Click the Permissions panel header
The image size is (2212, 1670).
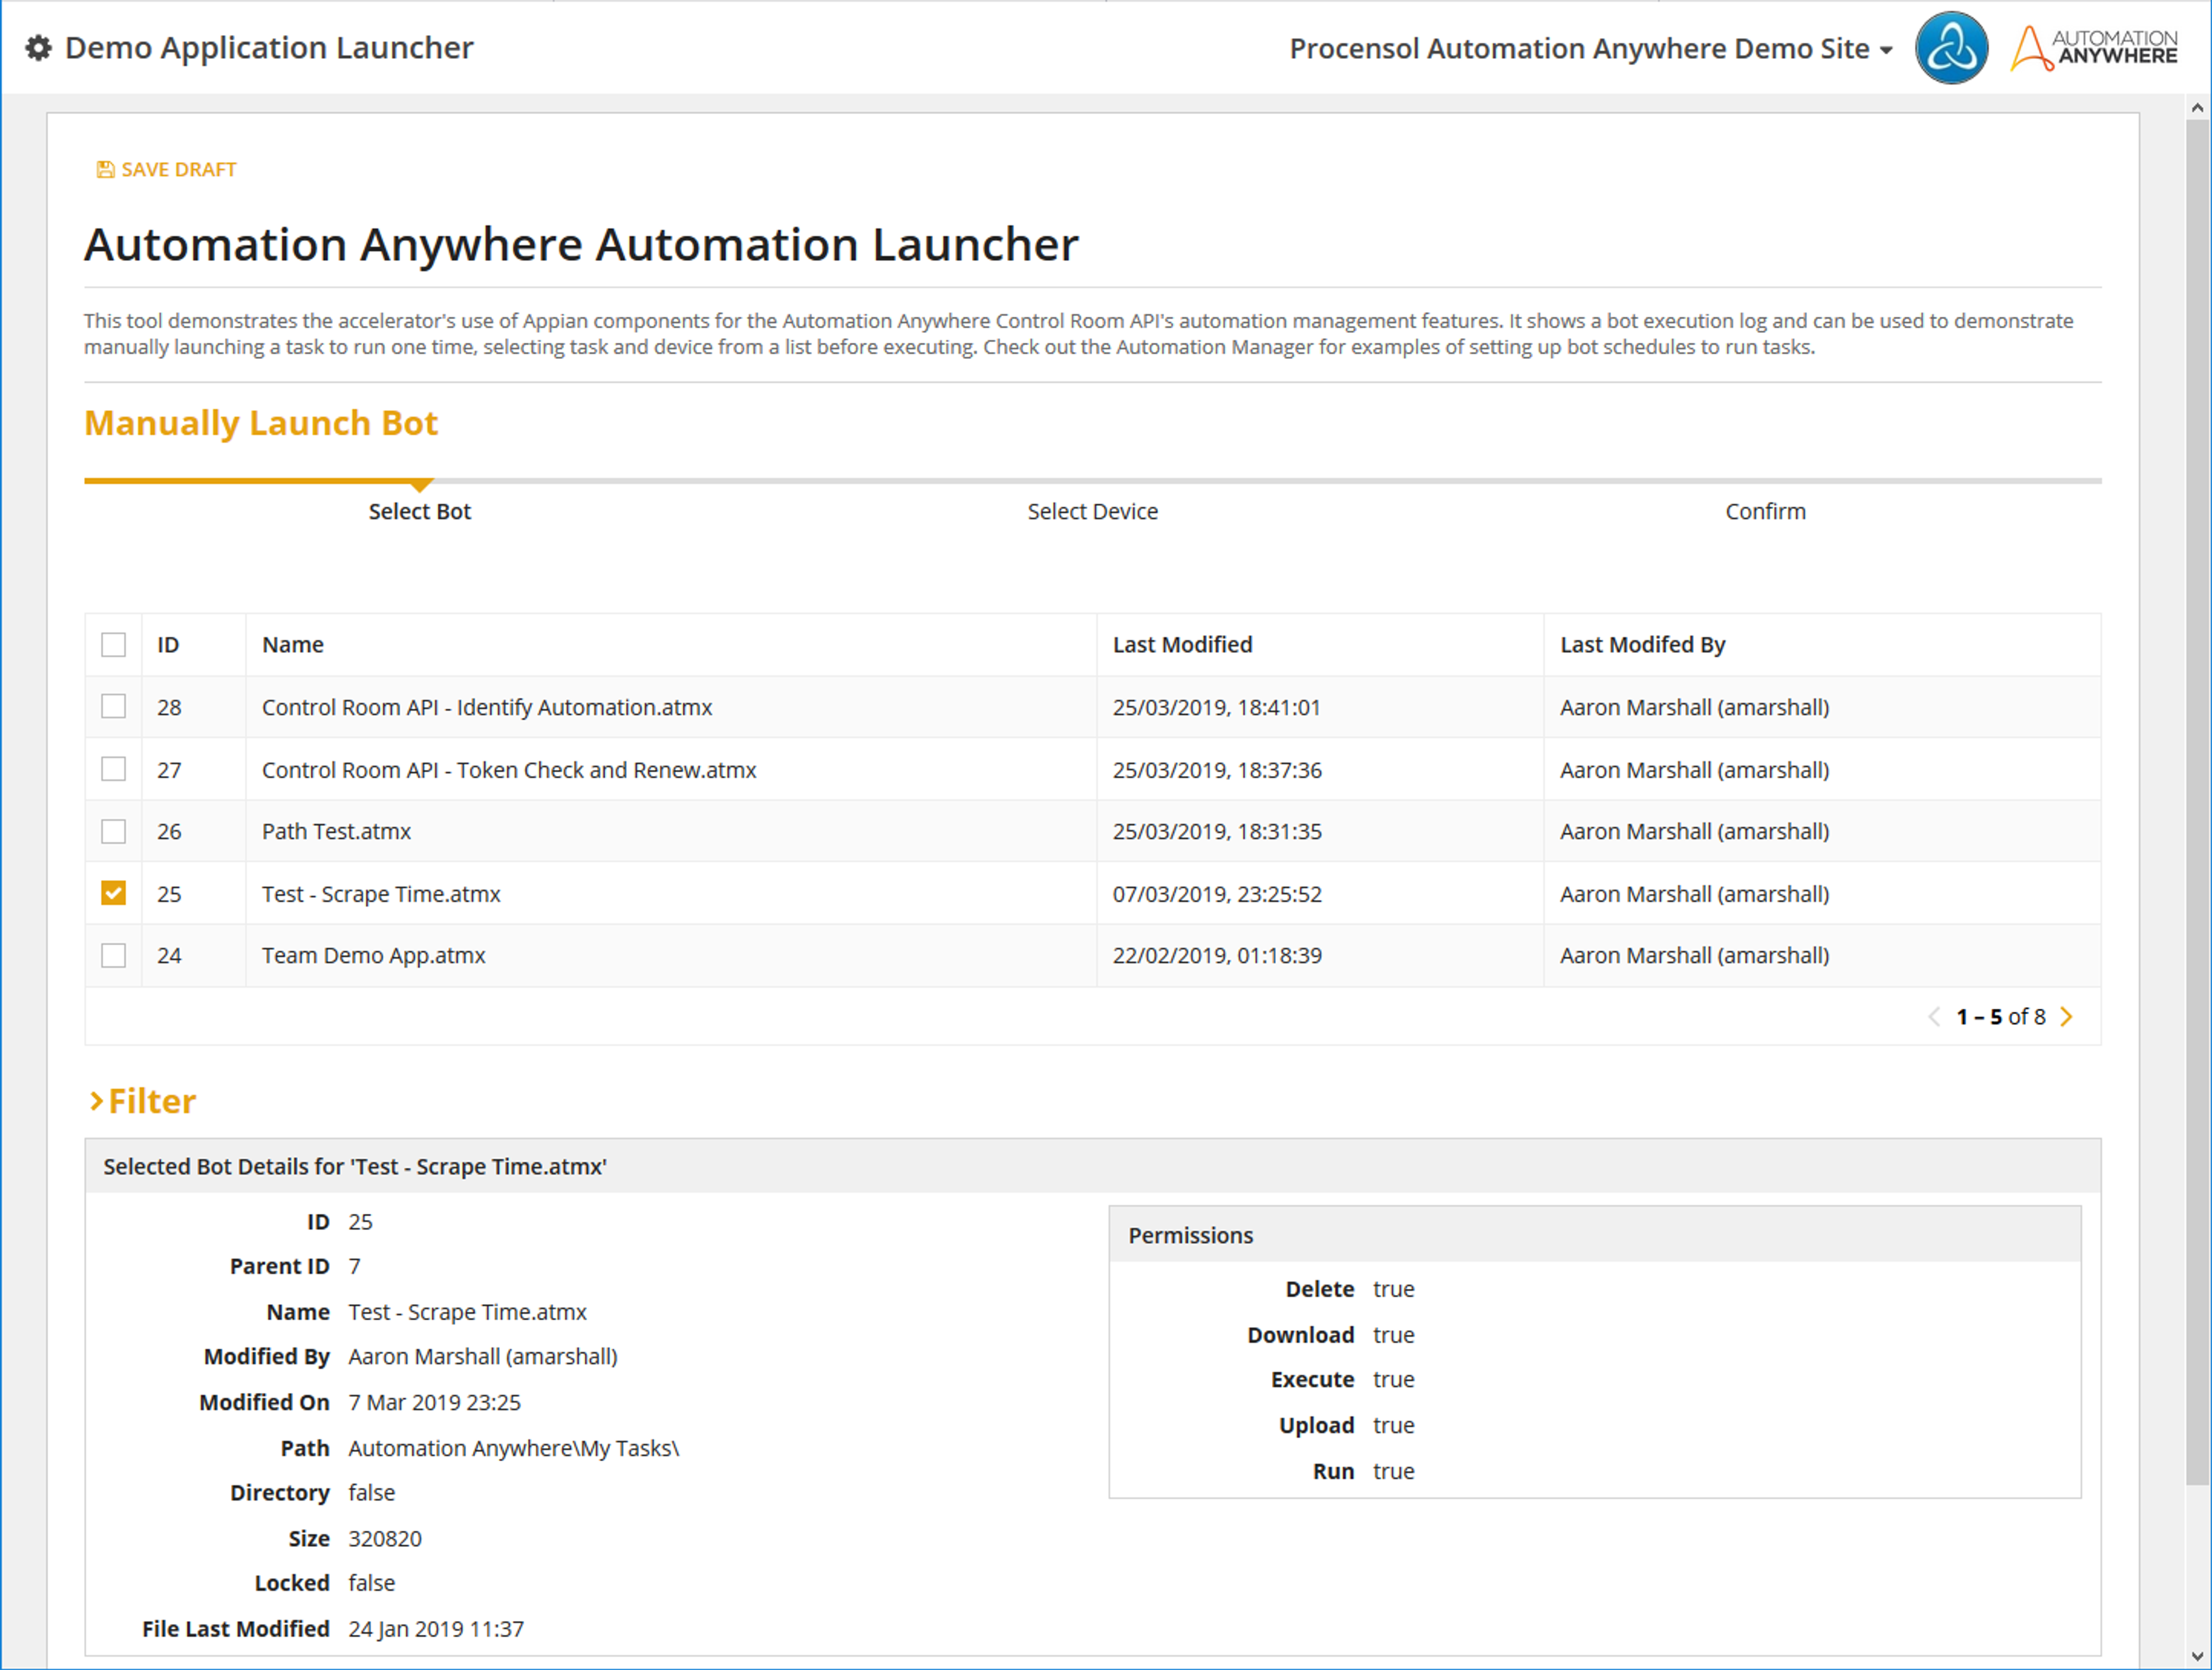[1594, 1235]
